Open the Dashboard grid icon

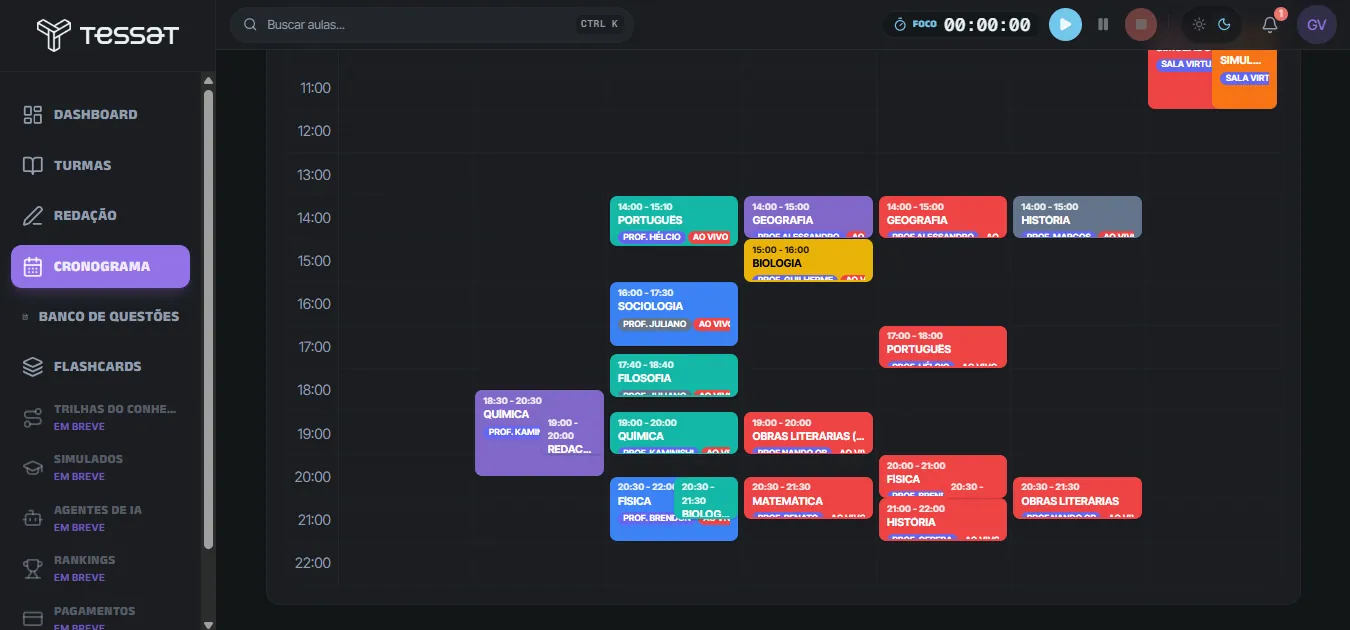click(32, 114)
